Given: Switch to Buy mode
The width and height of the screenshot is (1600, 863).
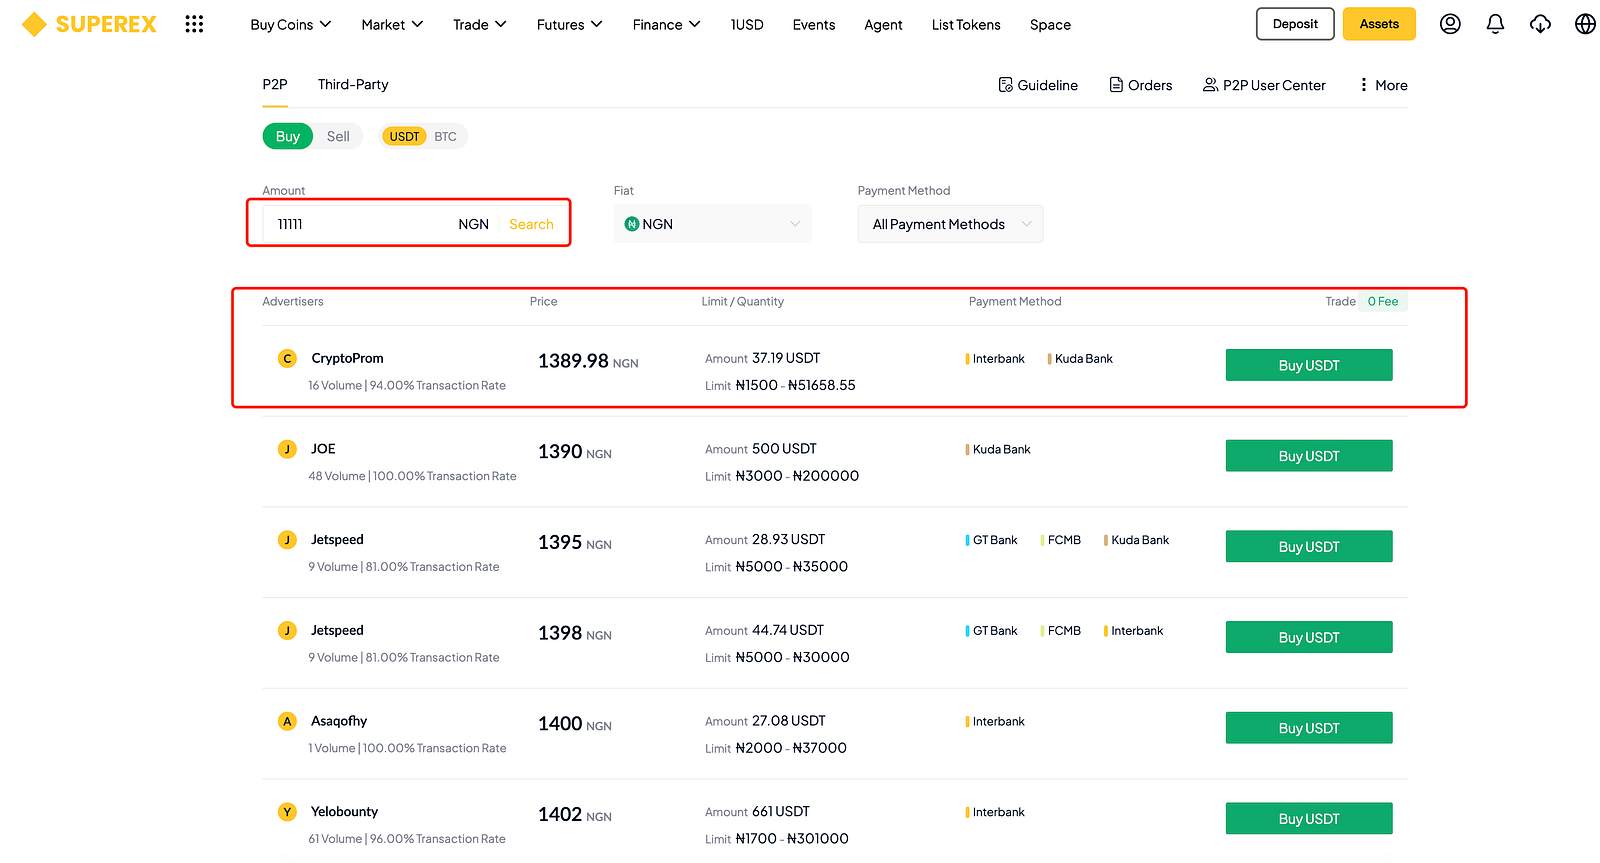Looking at the screenshot, I should pyautogui.click(x=288, y=136).
